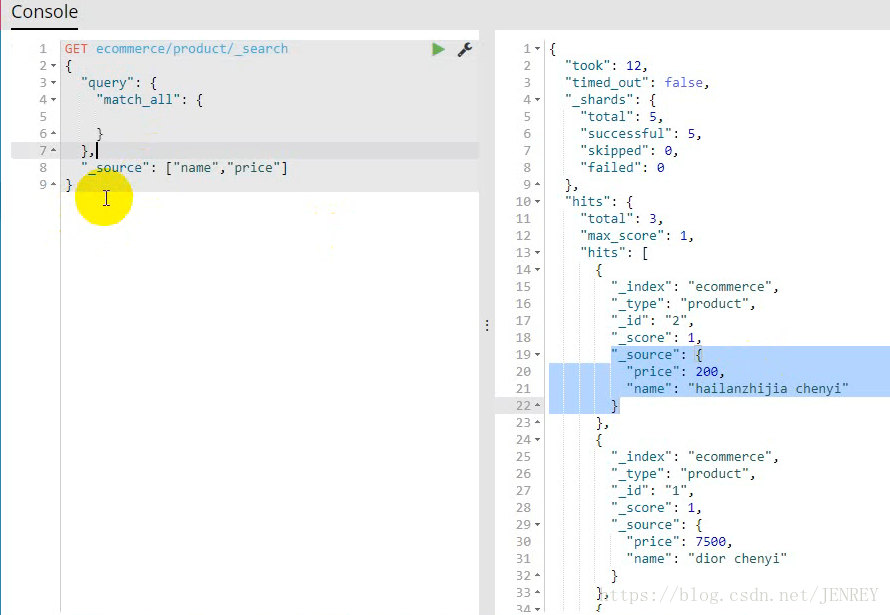
Task: Click the "_id": "2" line
Action: tap(652, 321)
